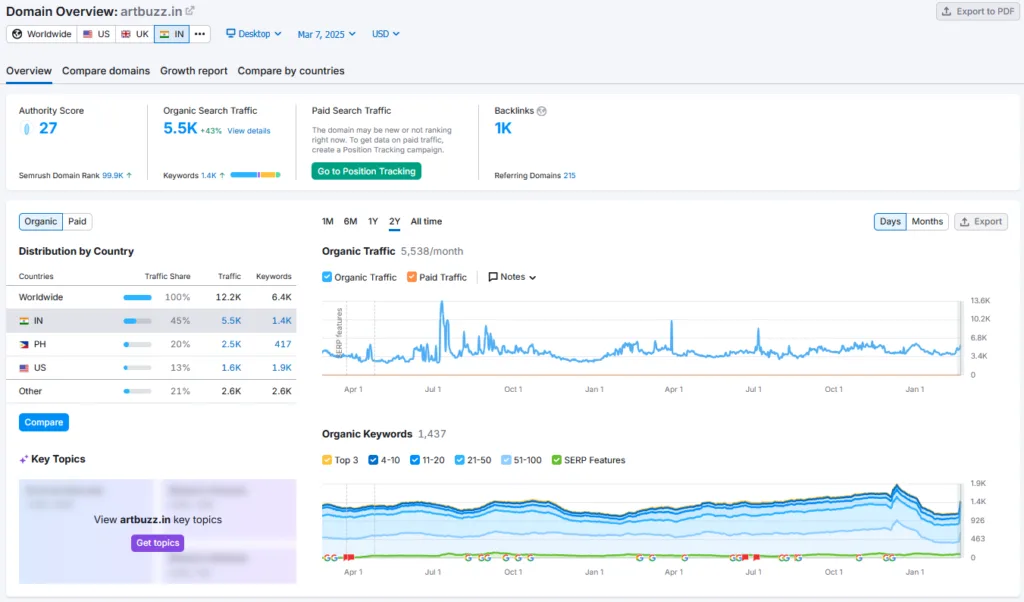Toggle 51-100 keywords checkbox
Screen dimensions: 1024x602
click(506, 460)
